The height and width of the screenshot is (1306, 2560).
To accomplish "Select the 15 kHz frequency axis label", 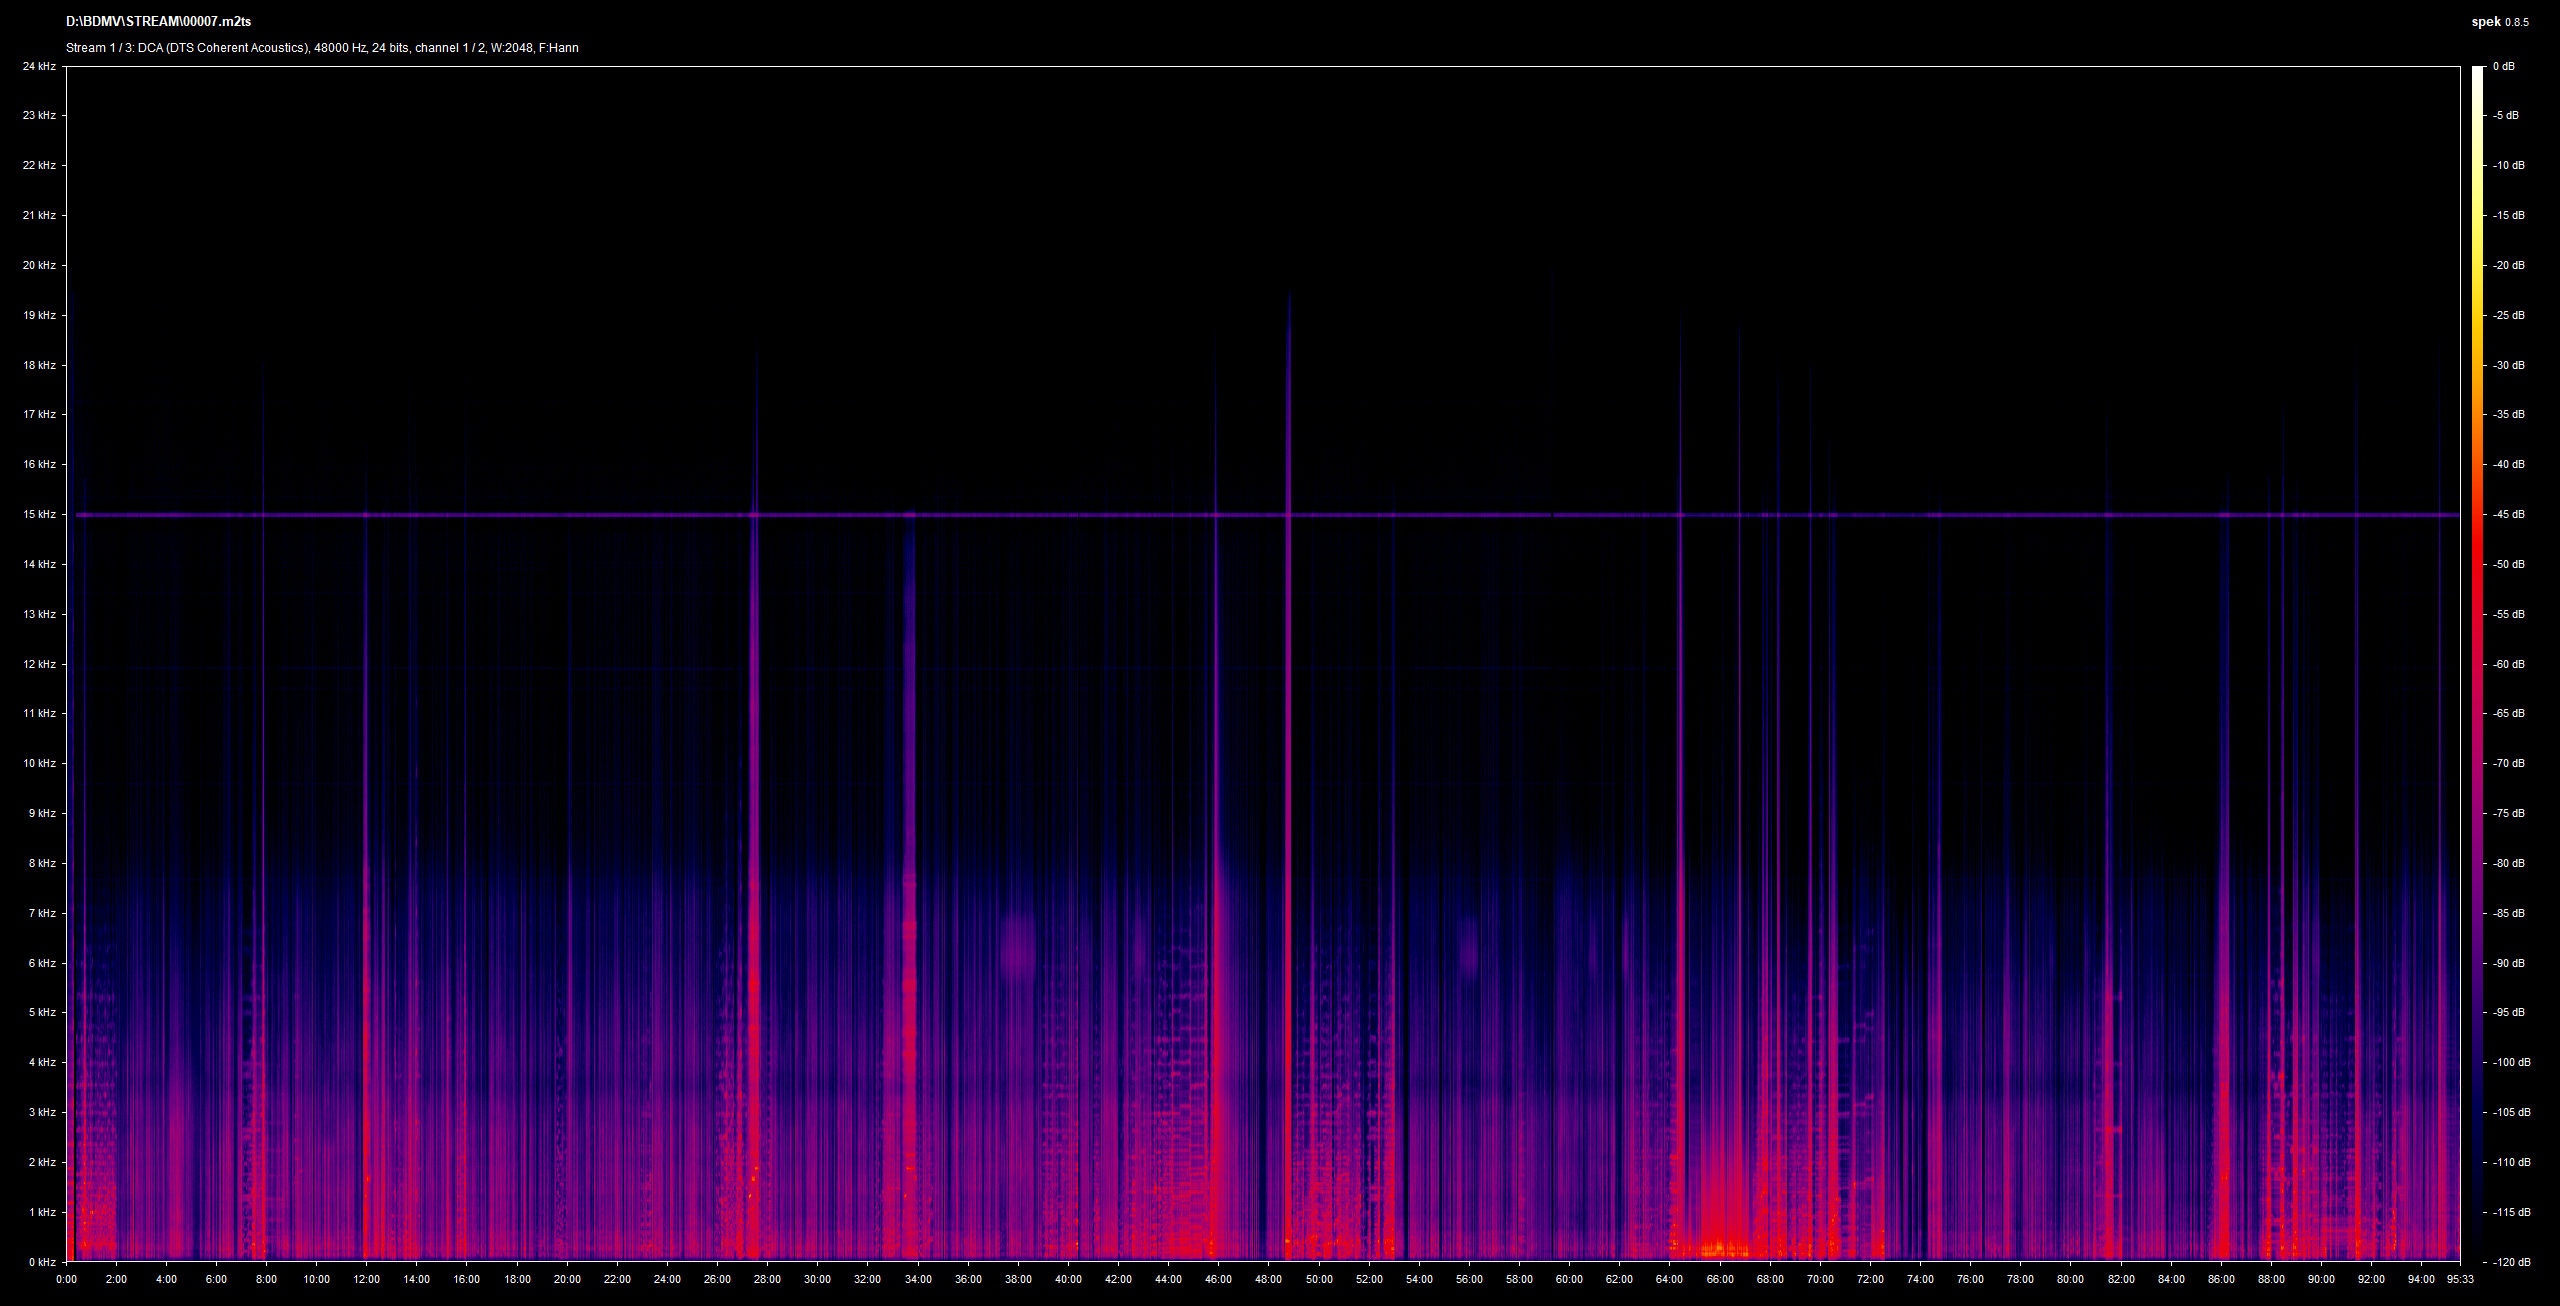I will point(40,514).
